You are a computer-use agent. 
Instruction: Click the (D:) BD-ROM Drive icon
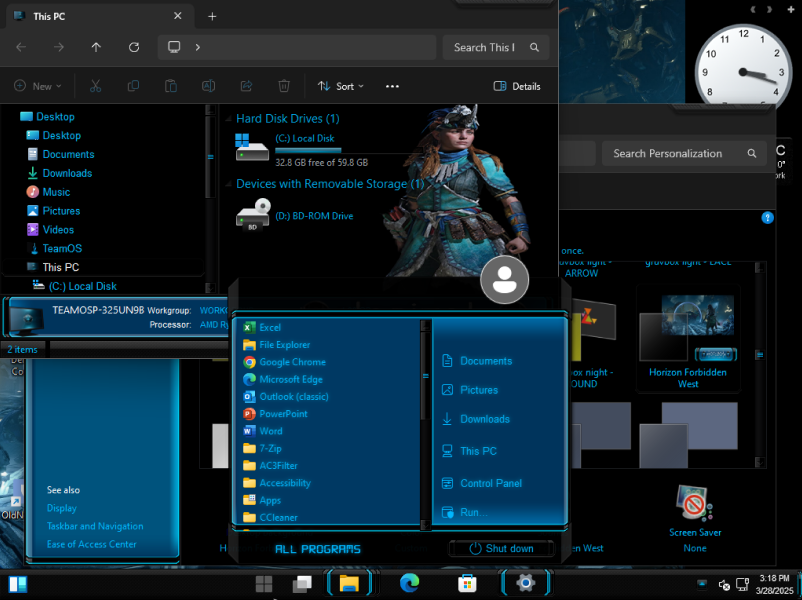253,214
